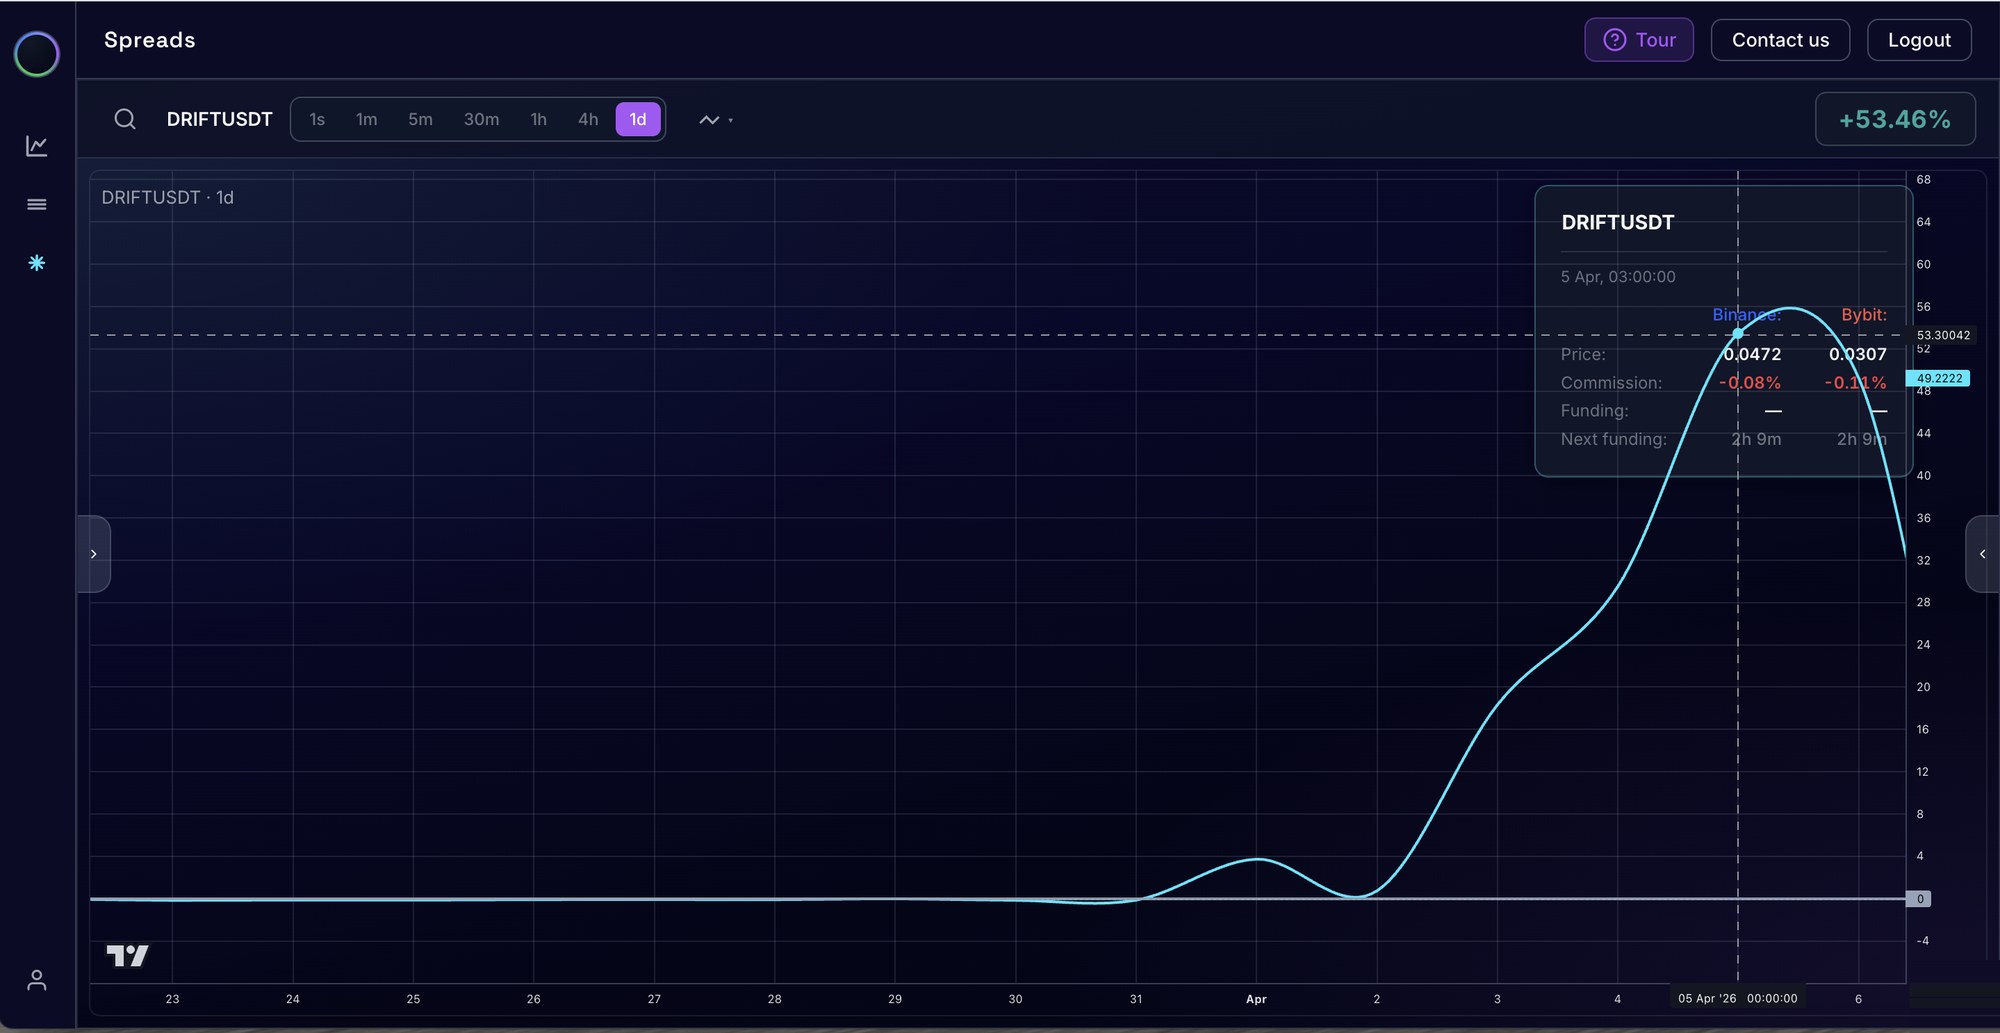Viewport: 2000px width, 1033px height.
Task: Open the Contact us button
Action: [x=1780, y=40]
